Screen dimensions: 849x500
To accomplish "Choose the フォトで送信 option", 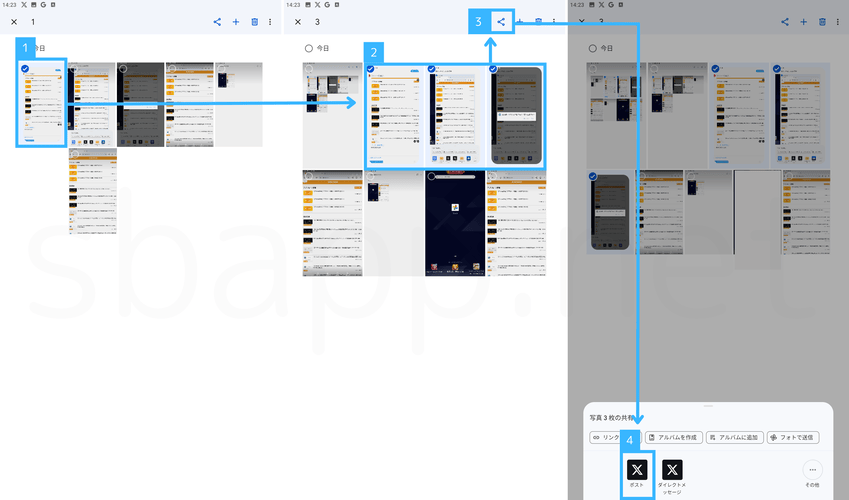I will click(794, 437).
